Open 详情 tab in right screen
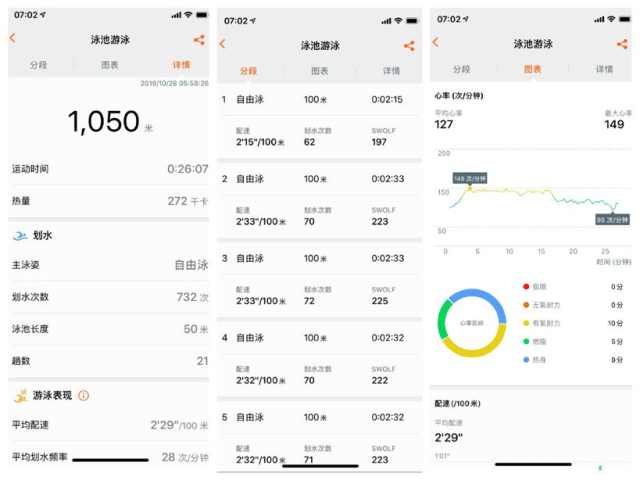This screenshot has width=640, height=480. tap(604, 69)
